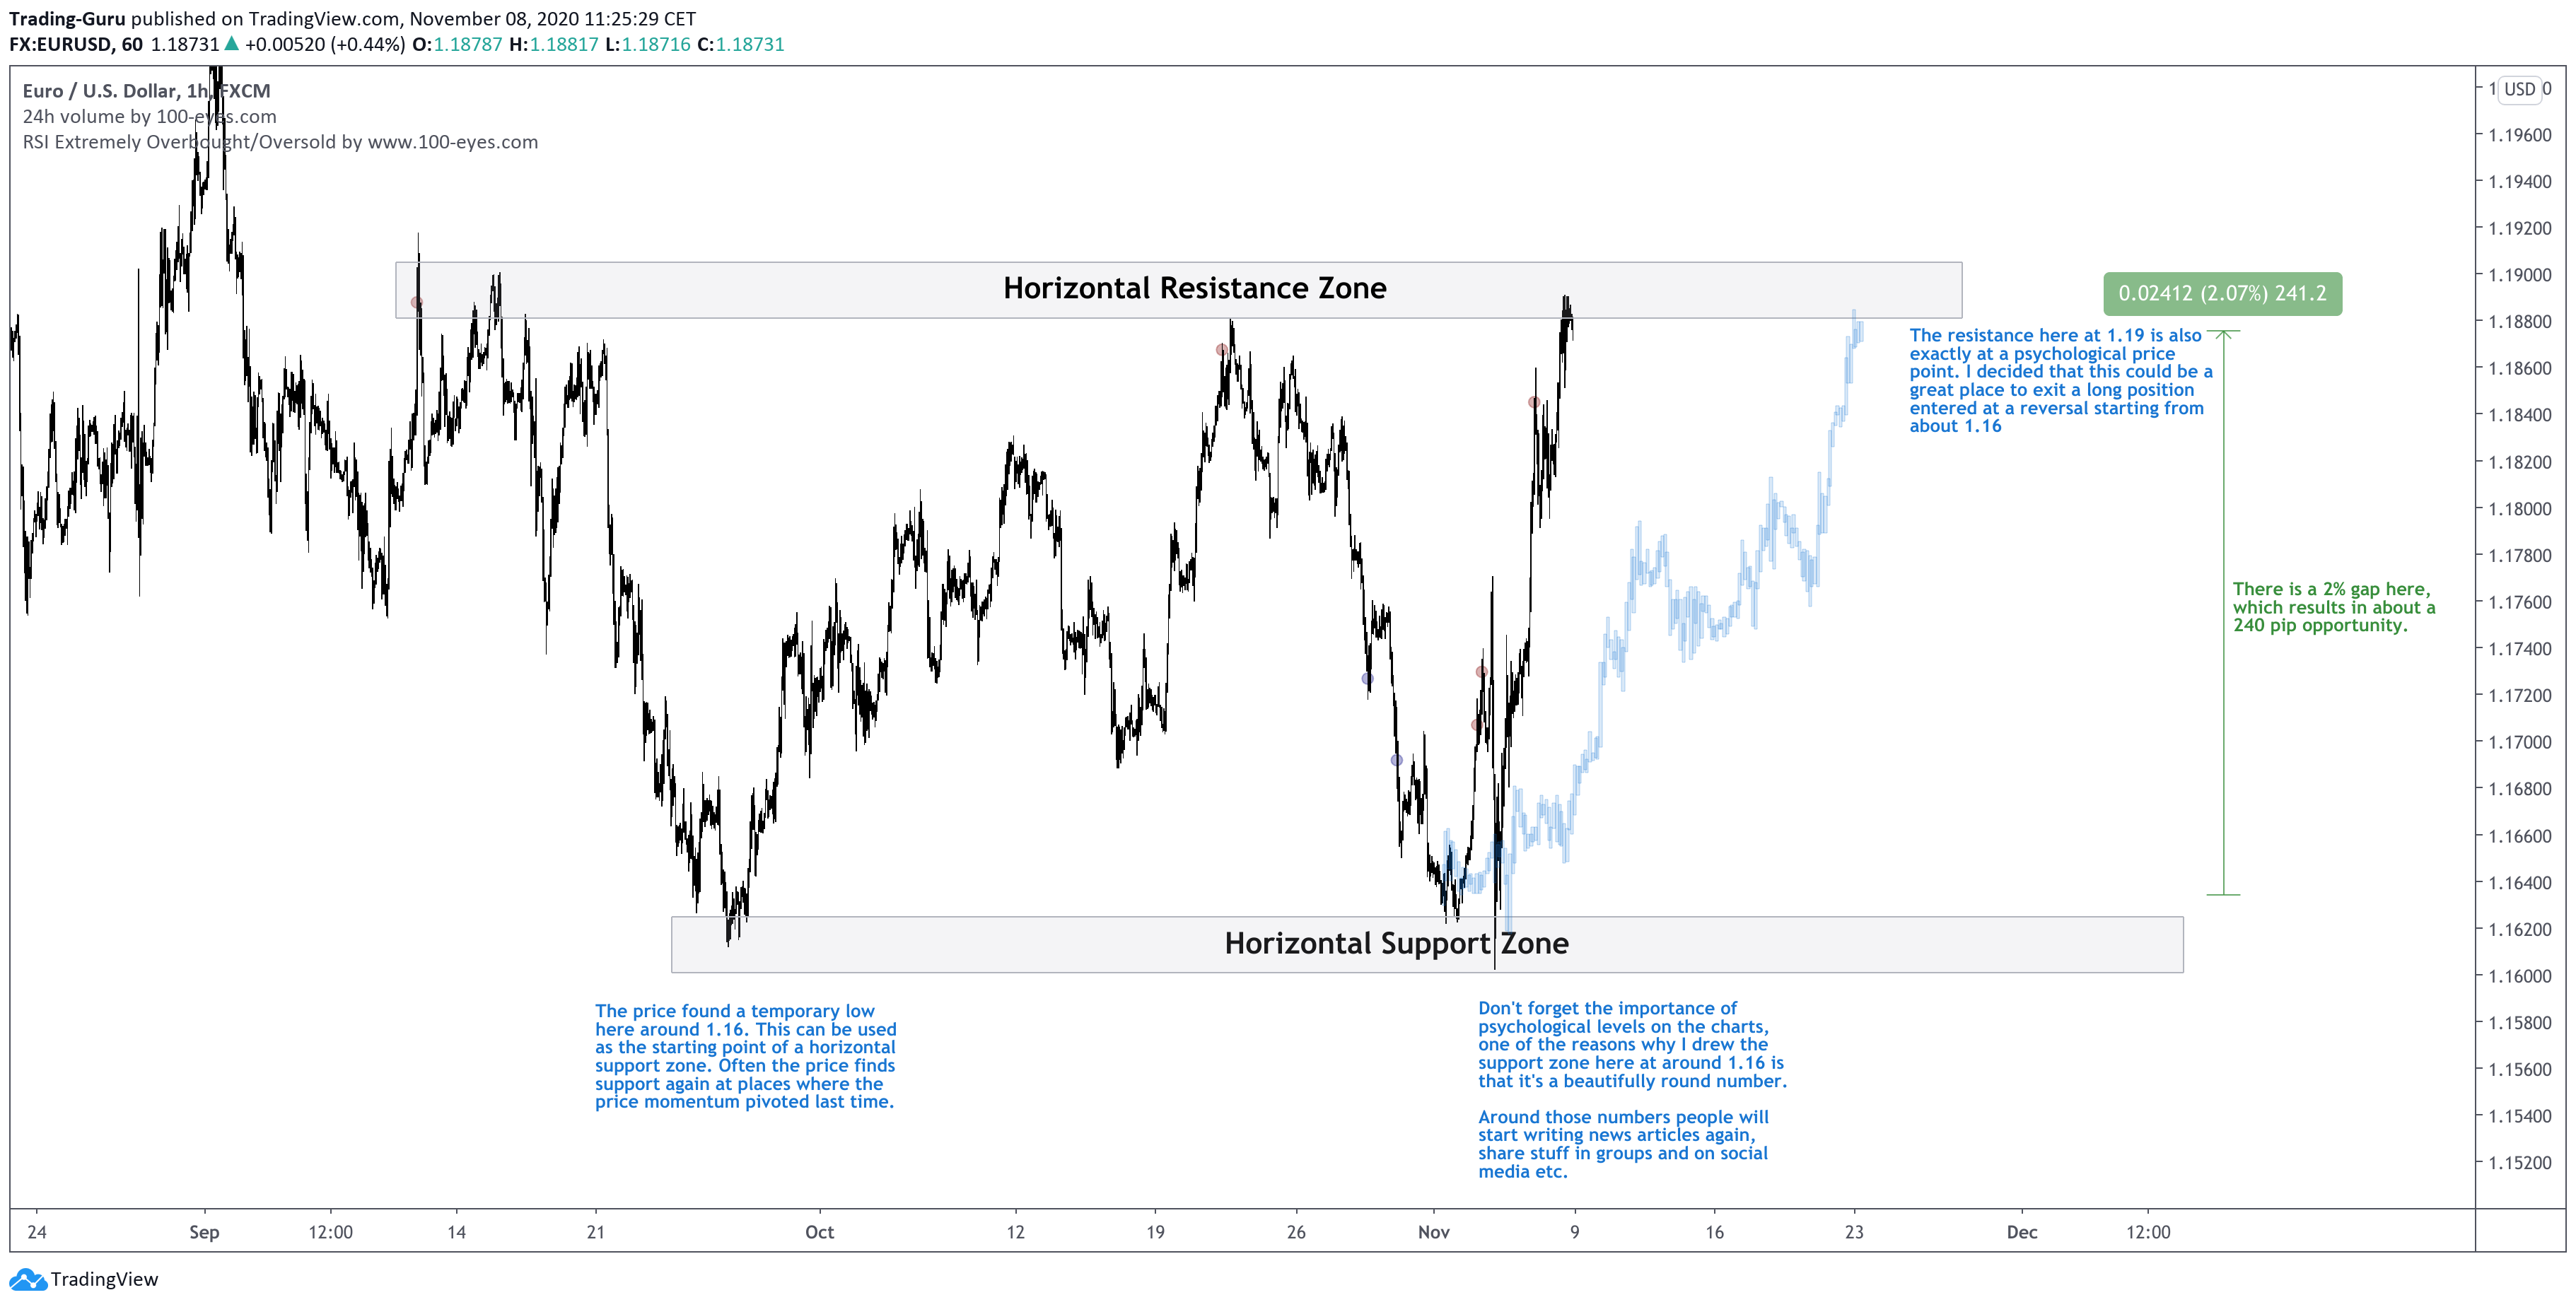This screenshot has height=1307, width=2576.
Task: Click the note 'The price found a temporary low'
Action: coord(745,1056)
